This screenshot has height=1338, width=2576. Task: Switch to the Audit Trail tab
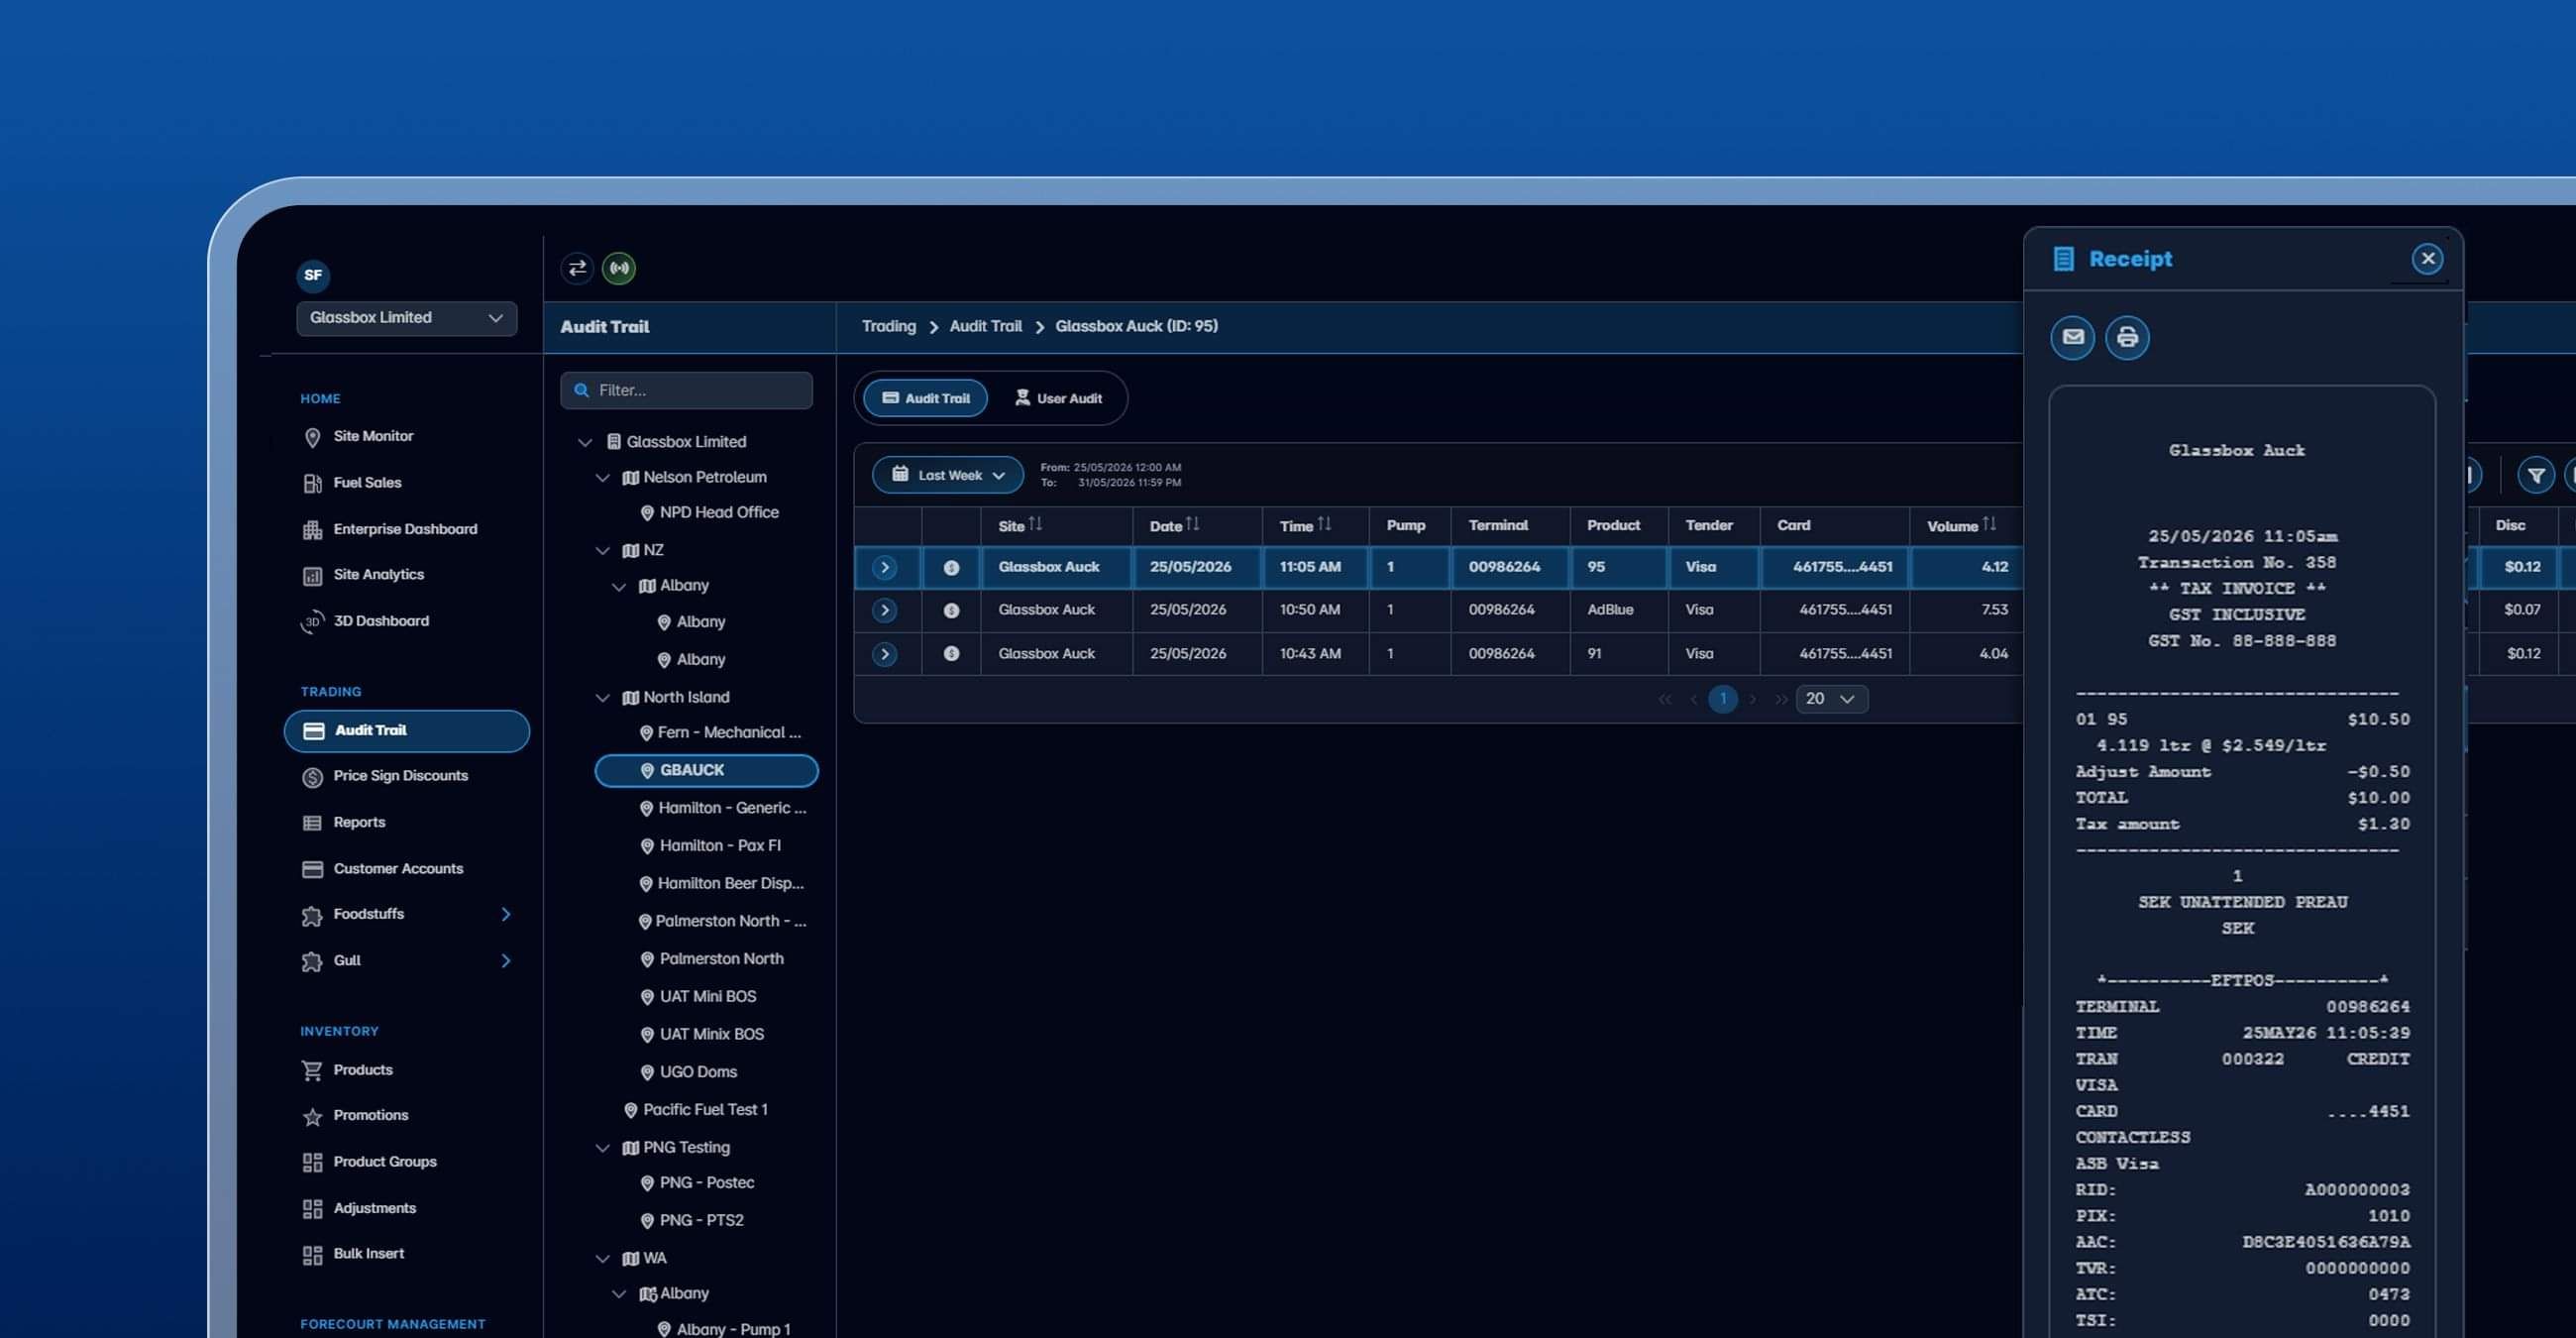(x=925, y=398)
